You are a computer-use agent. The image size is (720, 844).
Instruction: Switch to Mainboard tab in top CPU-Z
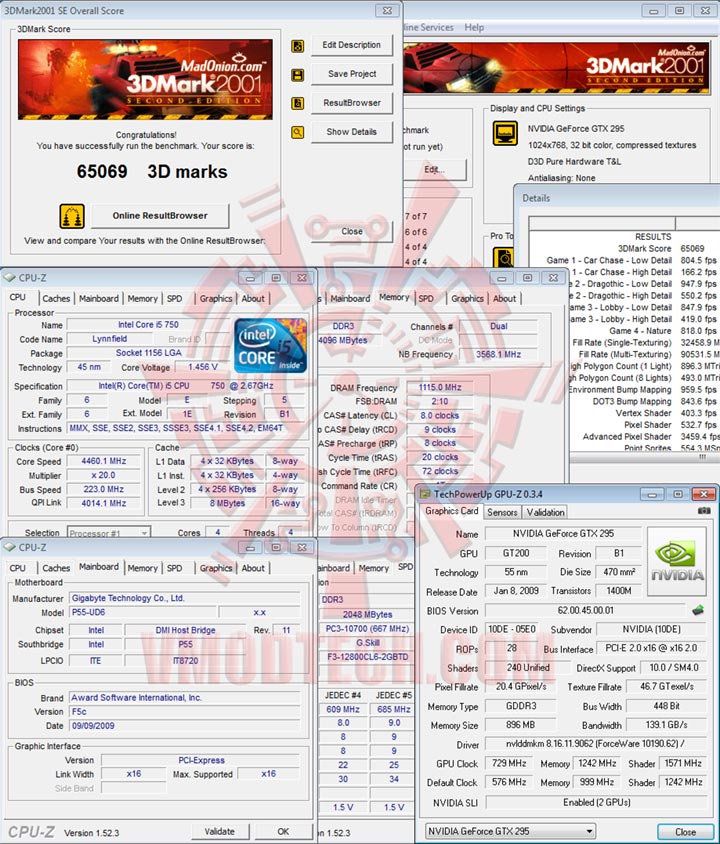[x=98, y=299]
